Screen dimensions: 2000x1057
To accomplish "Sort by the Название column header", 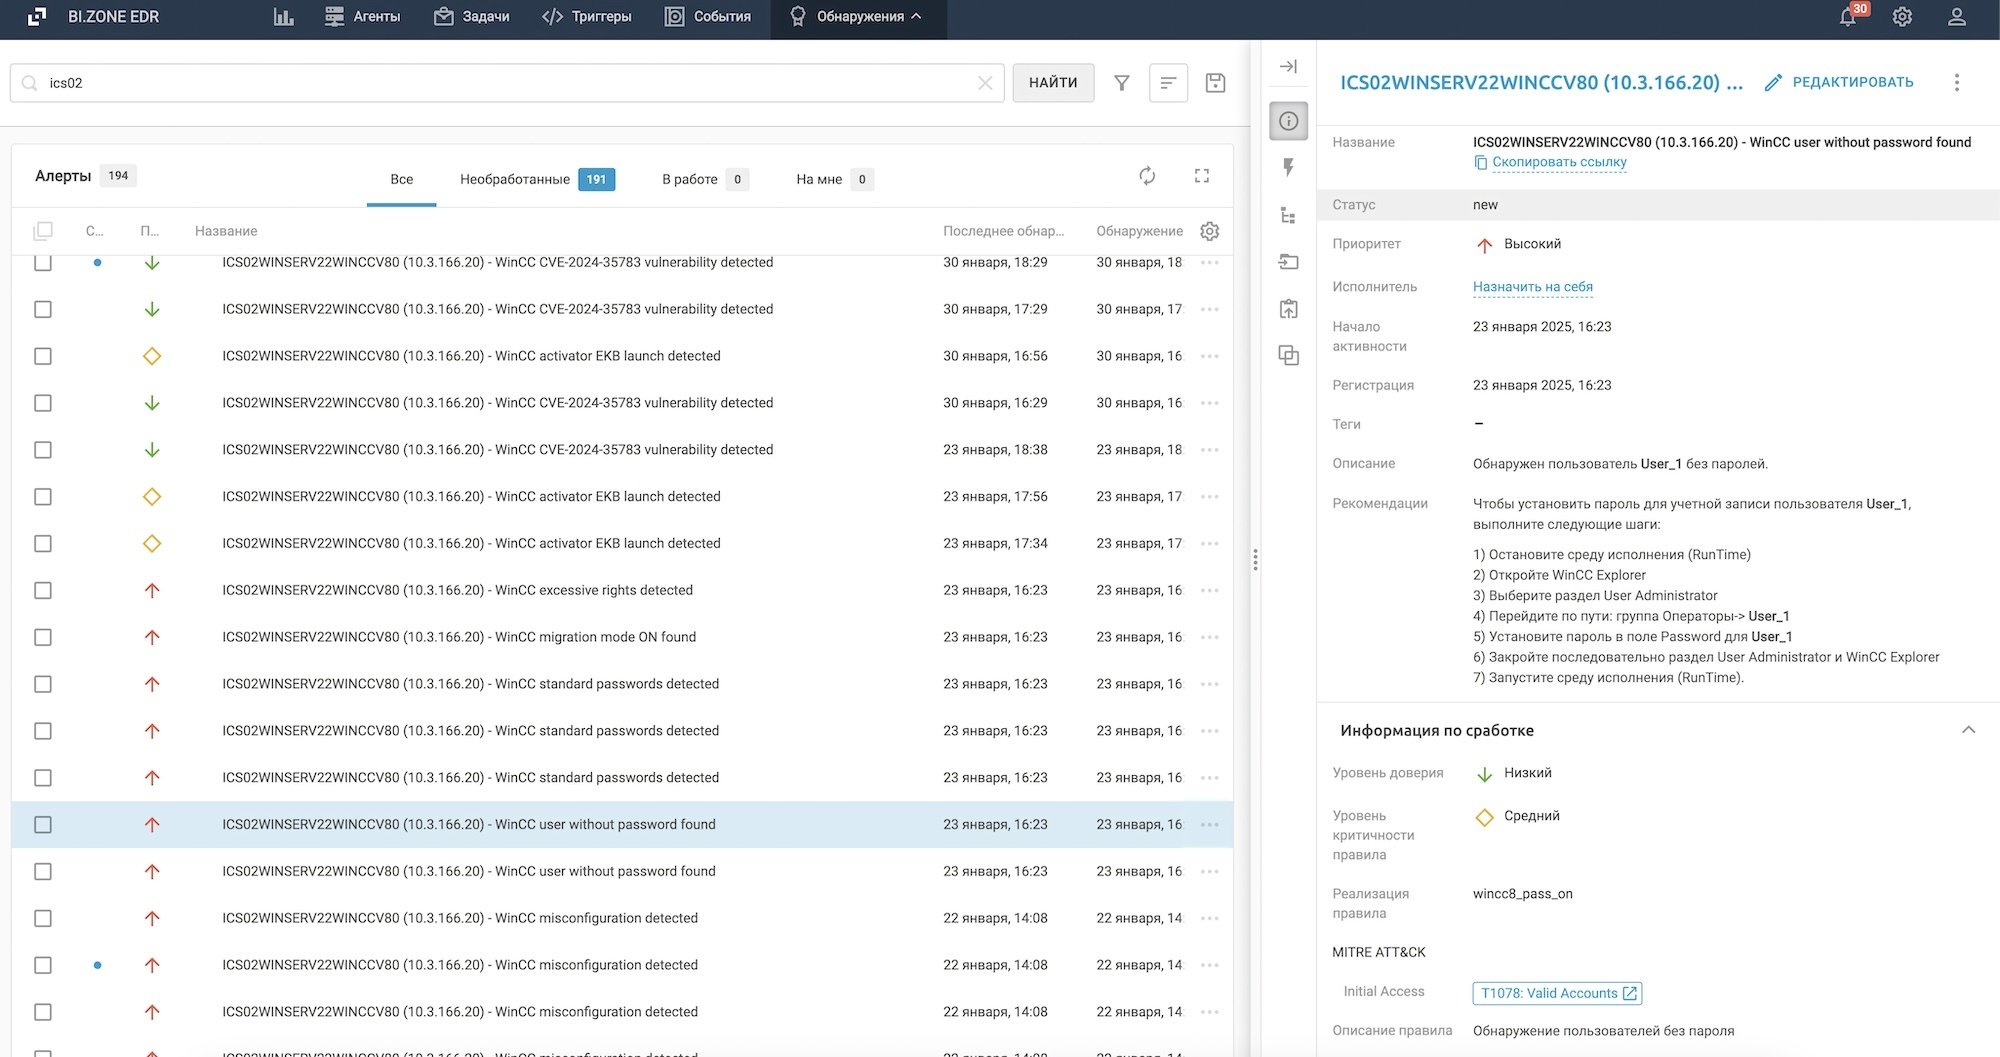I will (x=226, y=231).
